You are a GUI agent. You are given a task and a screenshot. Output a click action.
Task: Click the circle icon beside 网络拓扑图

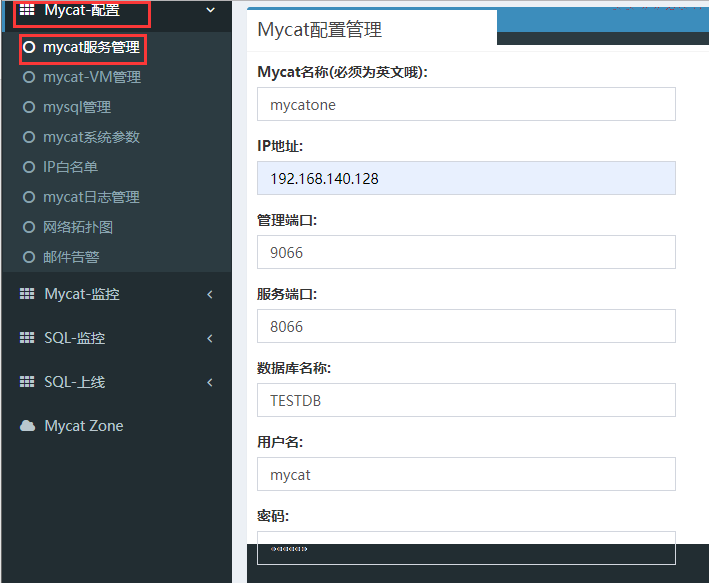29,227
